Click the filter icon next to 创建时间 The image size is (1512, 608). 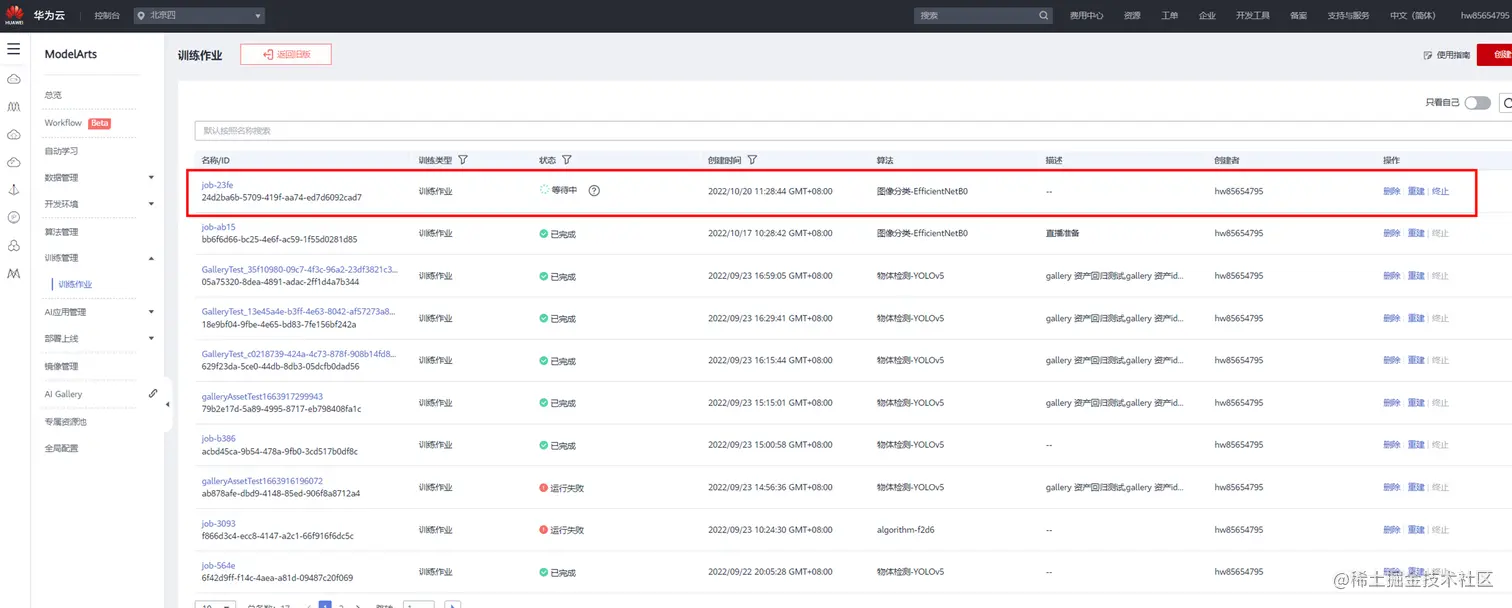pos(752,160)
